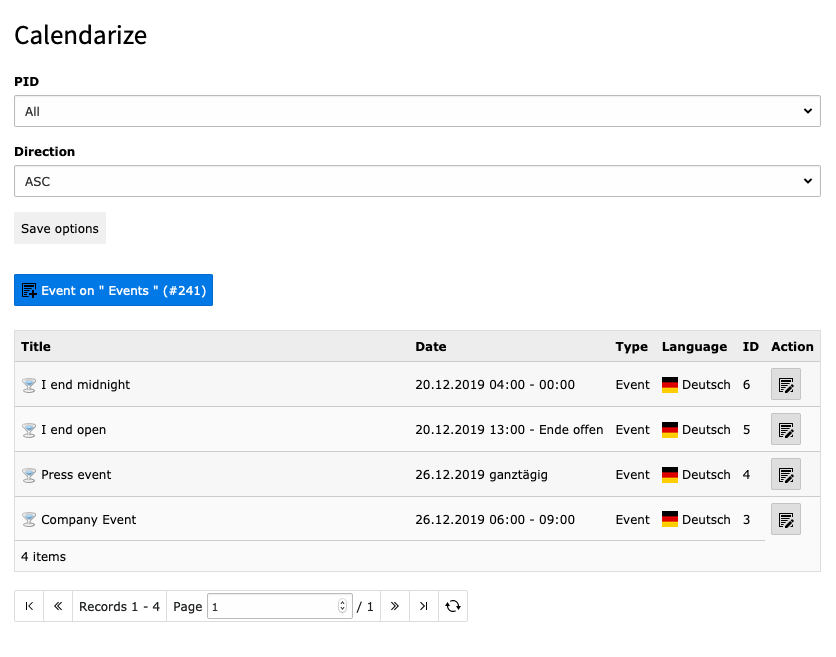Click the cocktail icon beside 'Press event'
This screenshot has width=836, height=657.
tap(29, 475)
